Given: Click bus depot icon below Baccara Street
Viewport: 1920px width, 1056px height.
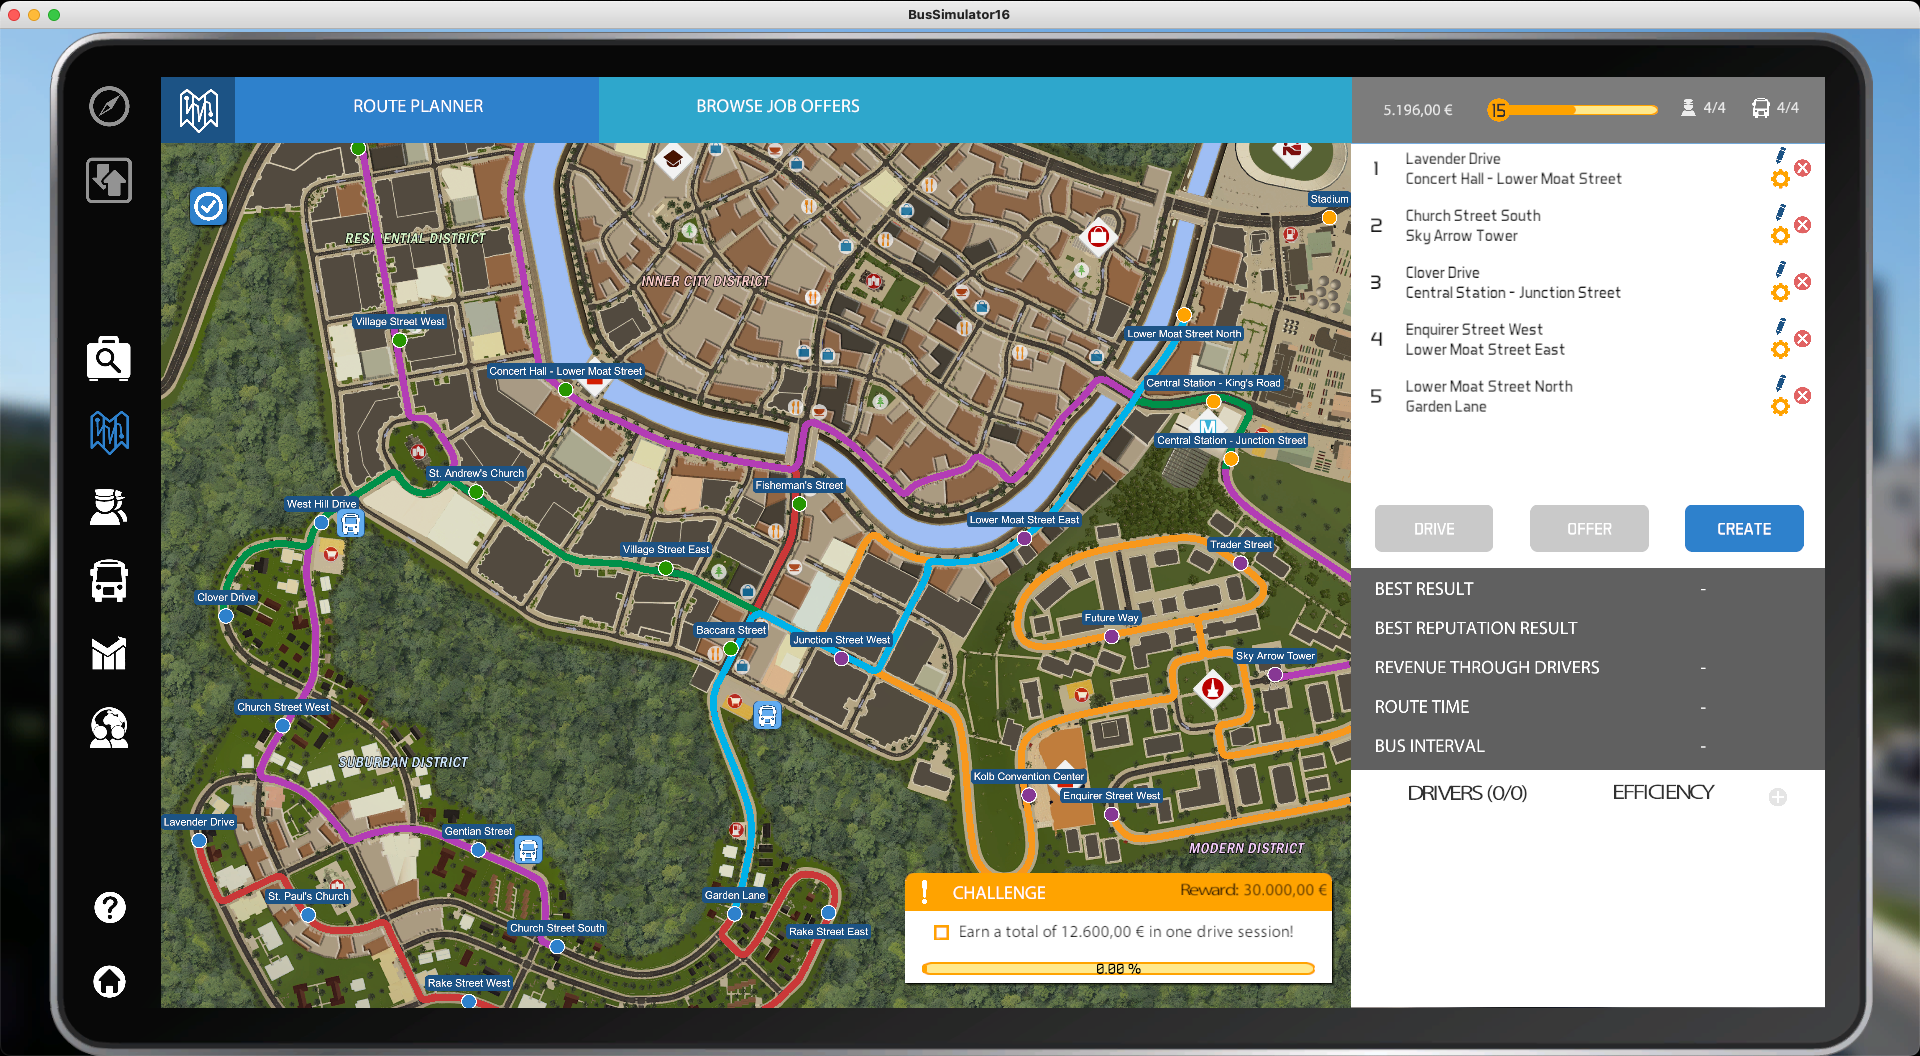Looking at the screenshot, I should (766, 716).
